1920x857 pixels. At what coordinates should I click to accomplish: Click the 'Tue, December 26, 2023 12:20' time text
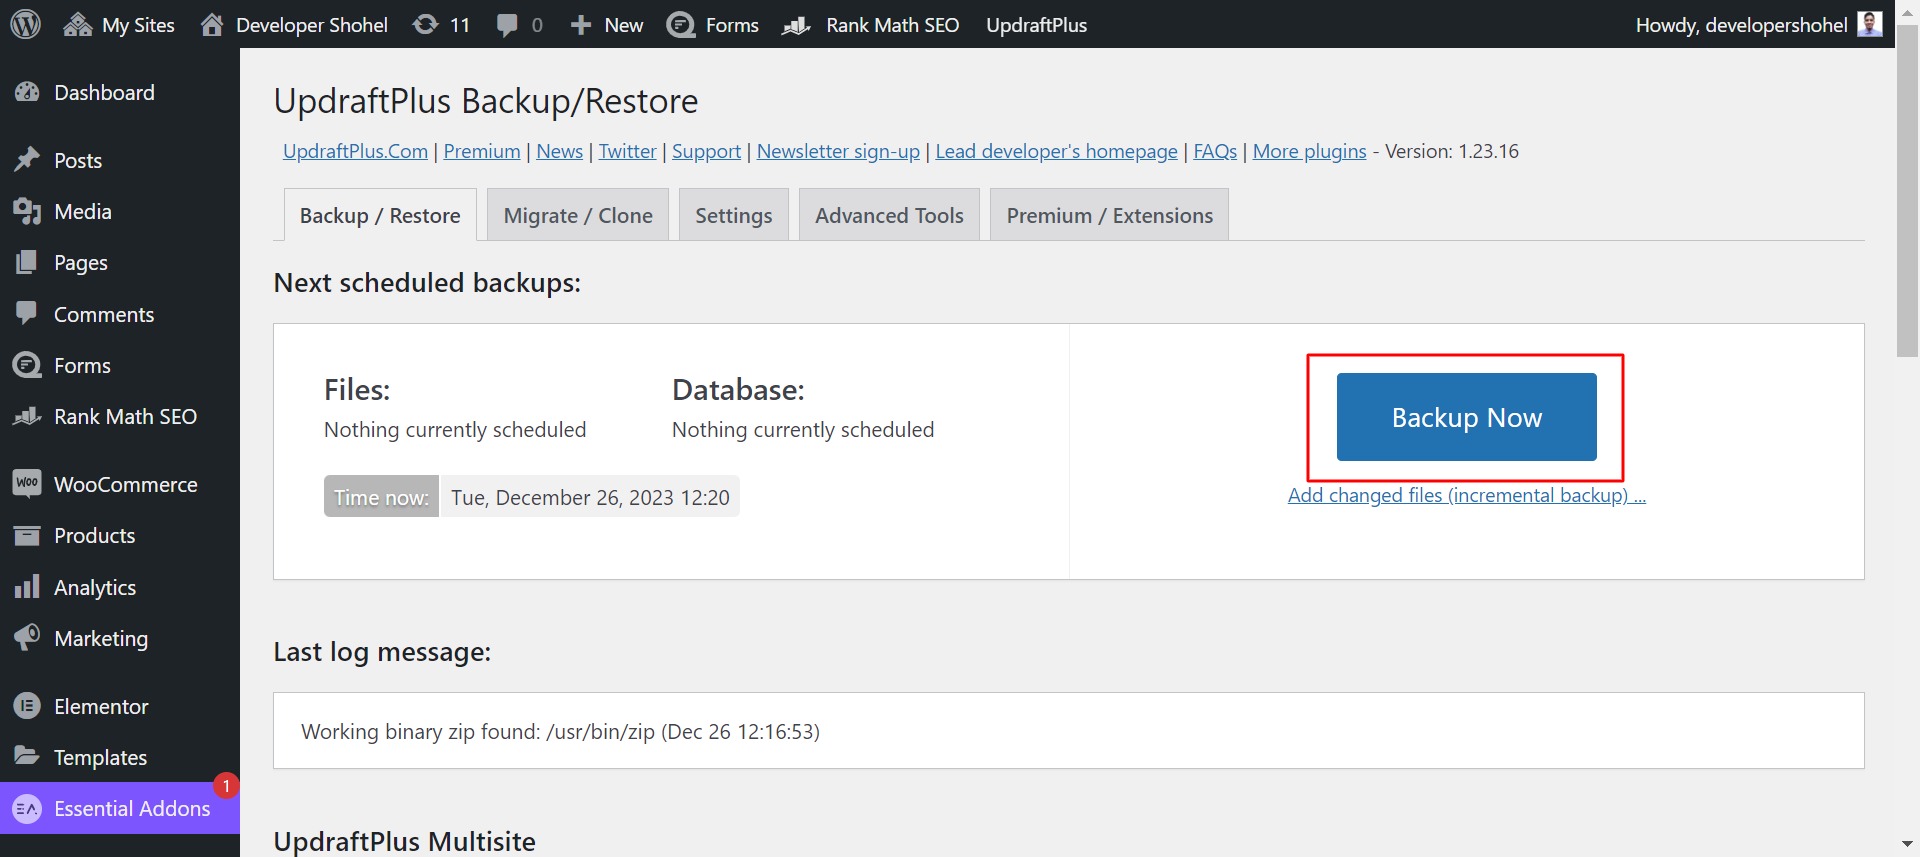tap(590, 497)
